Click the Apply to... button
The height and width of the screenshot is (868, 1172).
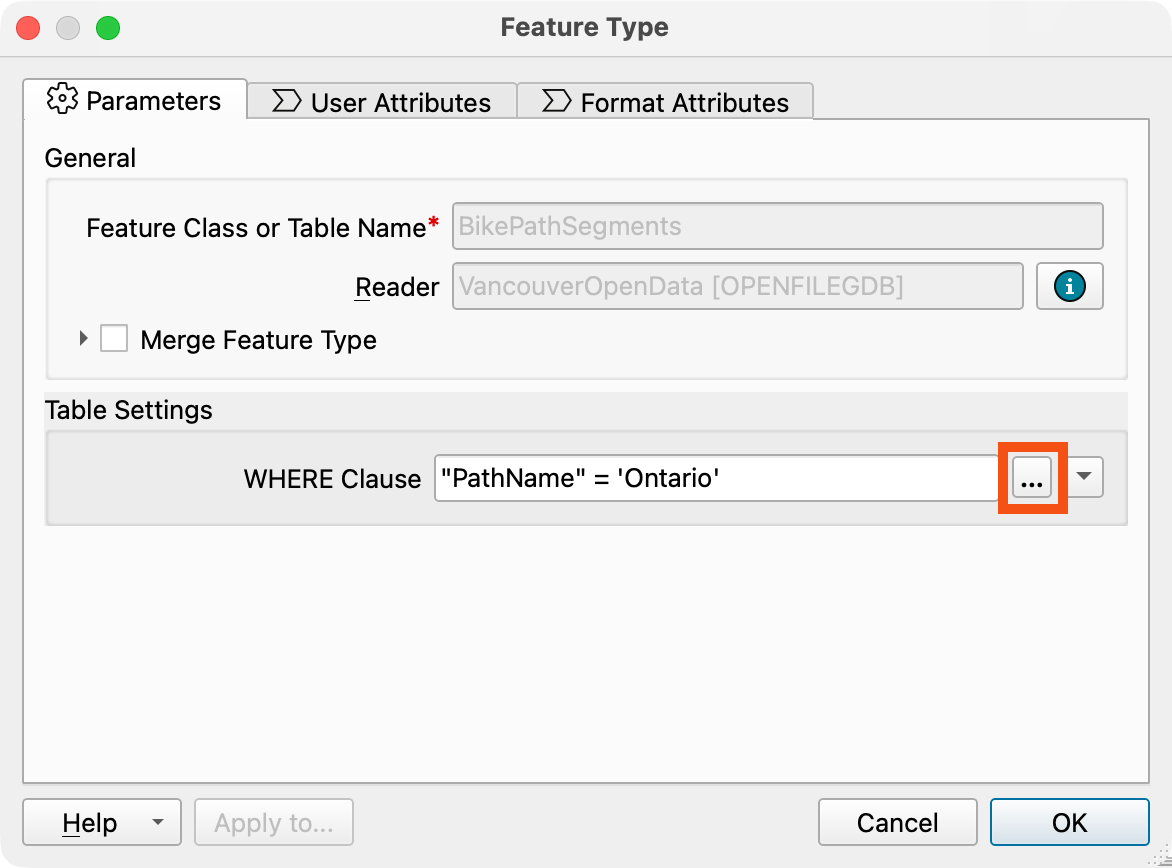click(274, 822)
